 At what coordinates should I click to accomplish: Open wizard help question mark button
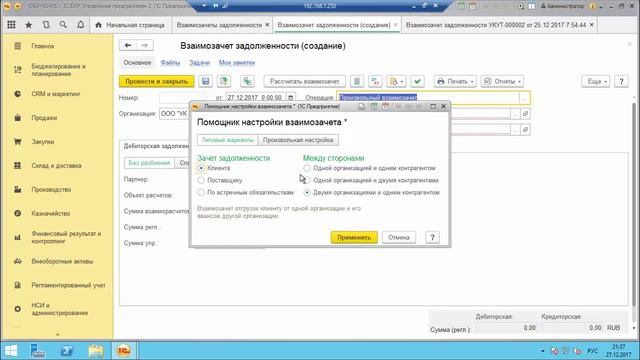coord(432,237)
